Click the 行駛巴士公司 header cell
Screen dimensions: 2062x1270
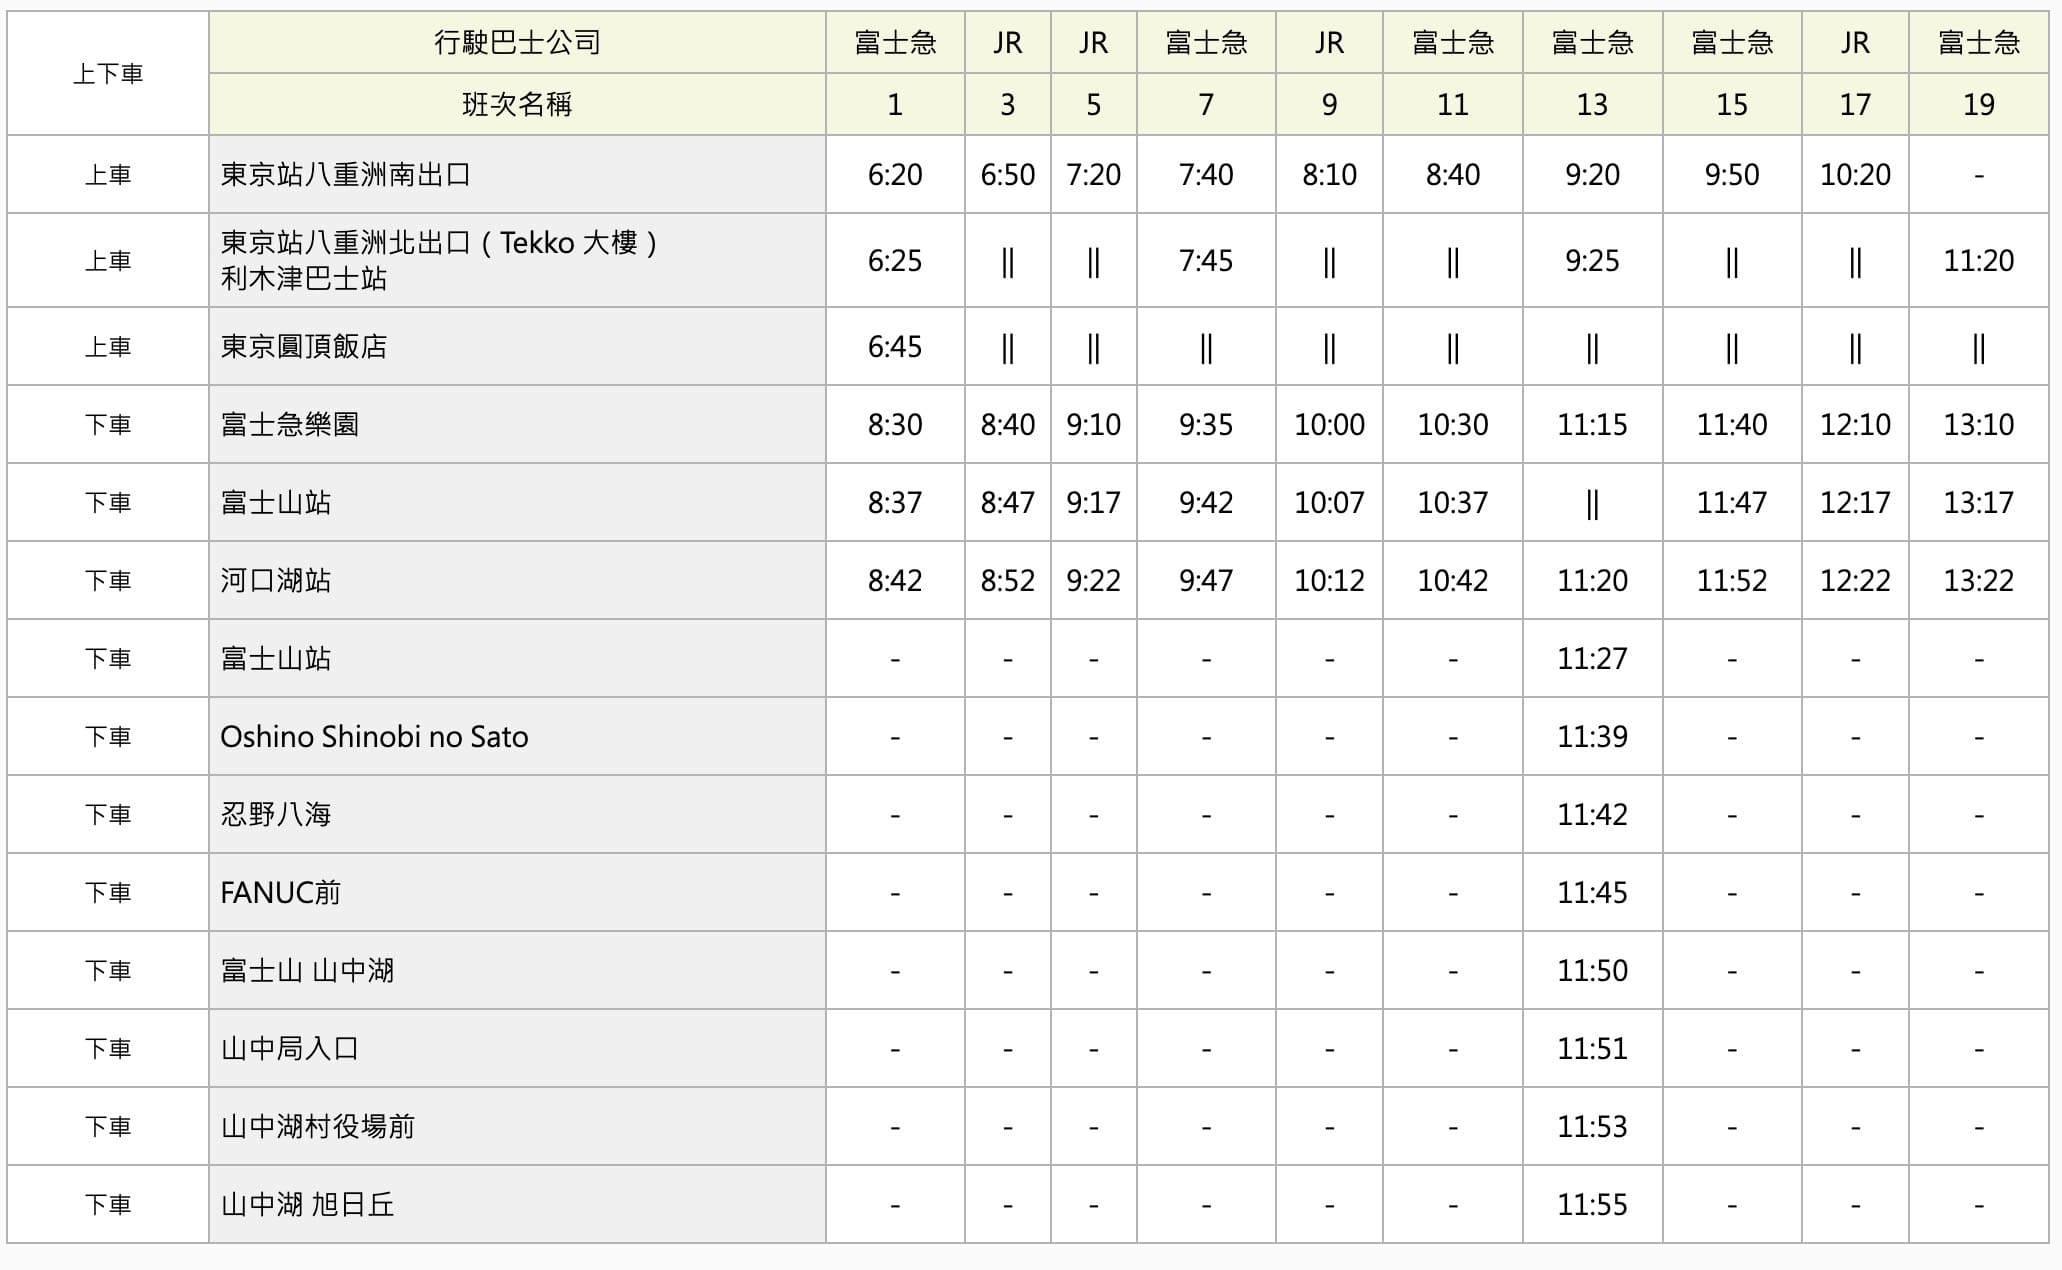coord(517,42)
